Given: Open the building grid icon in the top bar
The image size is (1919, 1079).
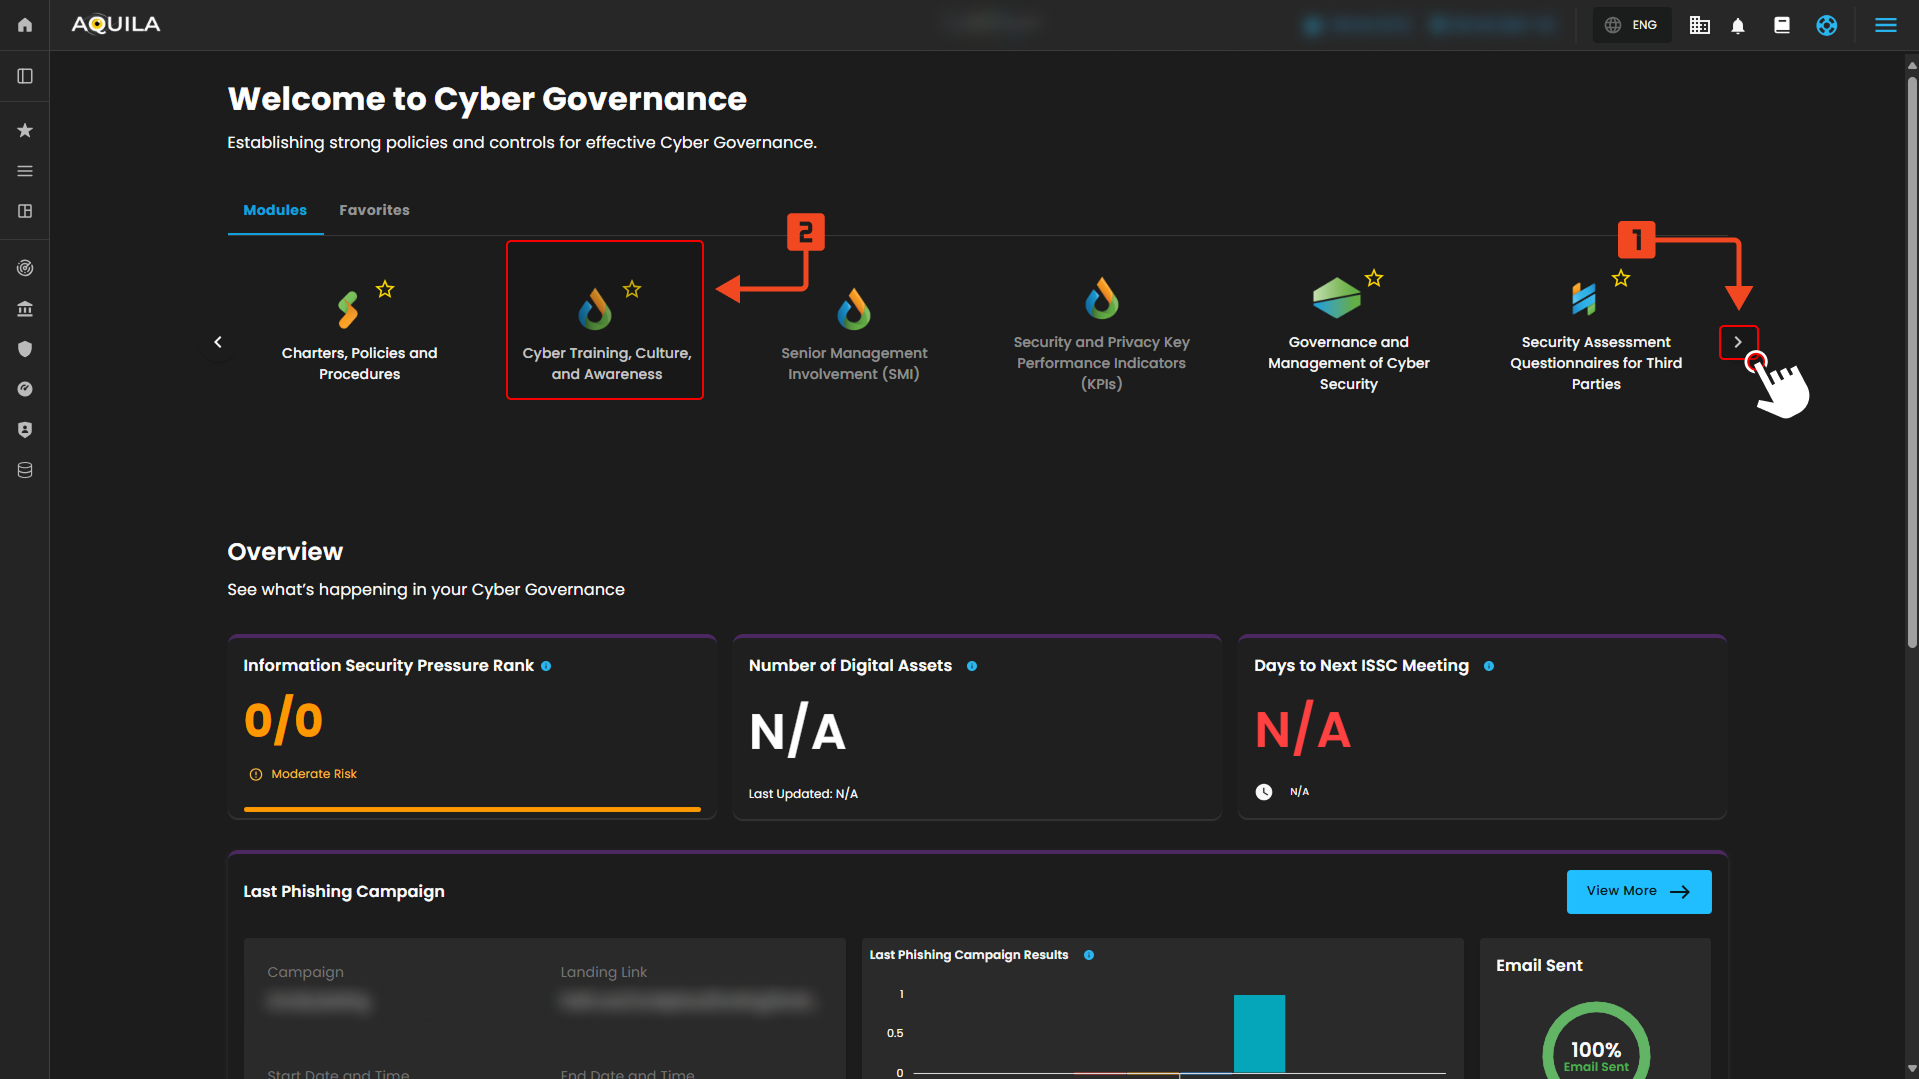Looking at the screenshot, I should (x=1699, y=26).
